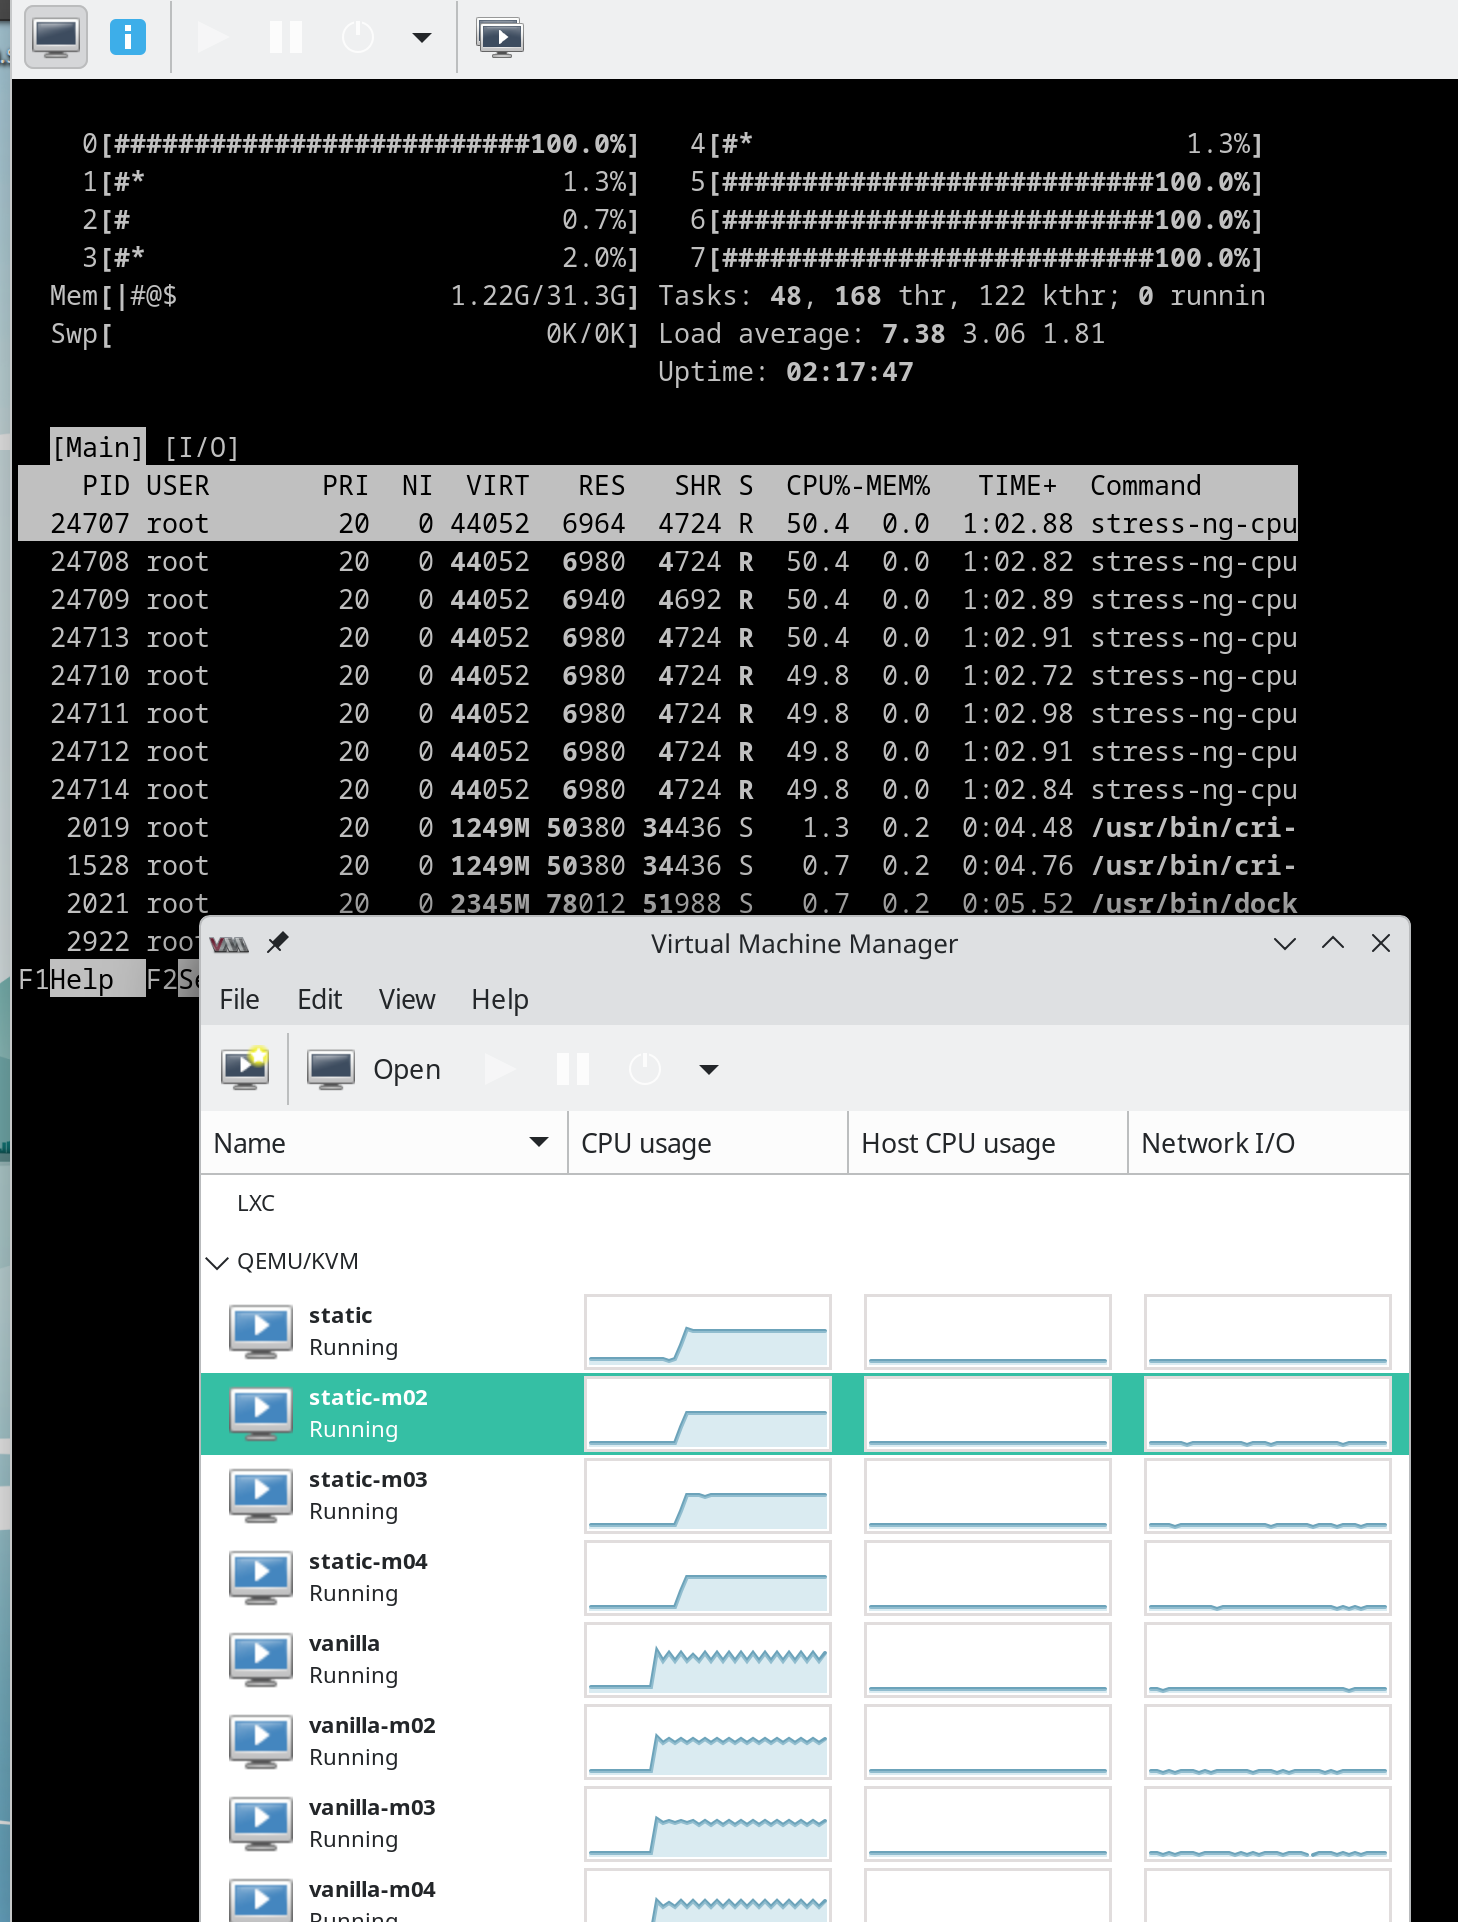Open the View menu
Image resolution: width=1458 pixels, height=1922 pixels.
407,999
